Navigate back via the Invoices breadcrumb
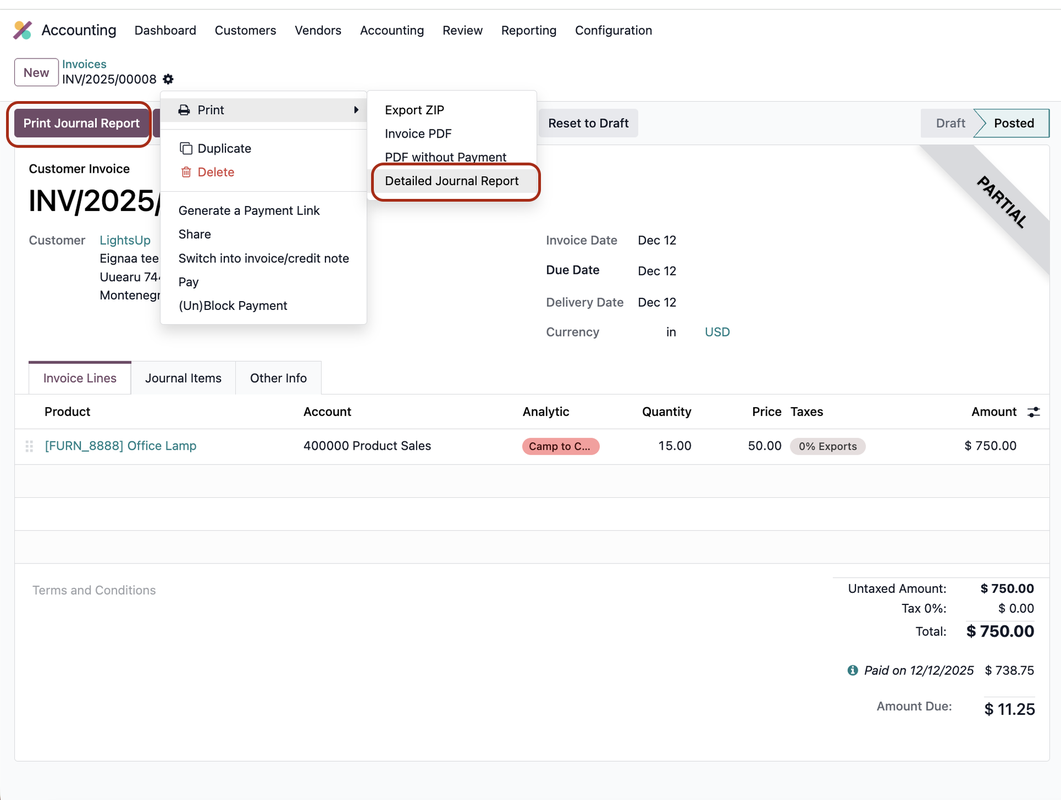Screen dimensions: 1061x800 [x=84, y=63]
